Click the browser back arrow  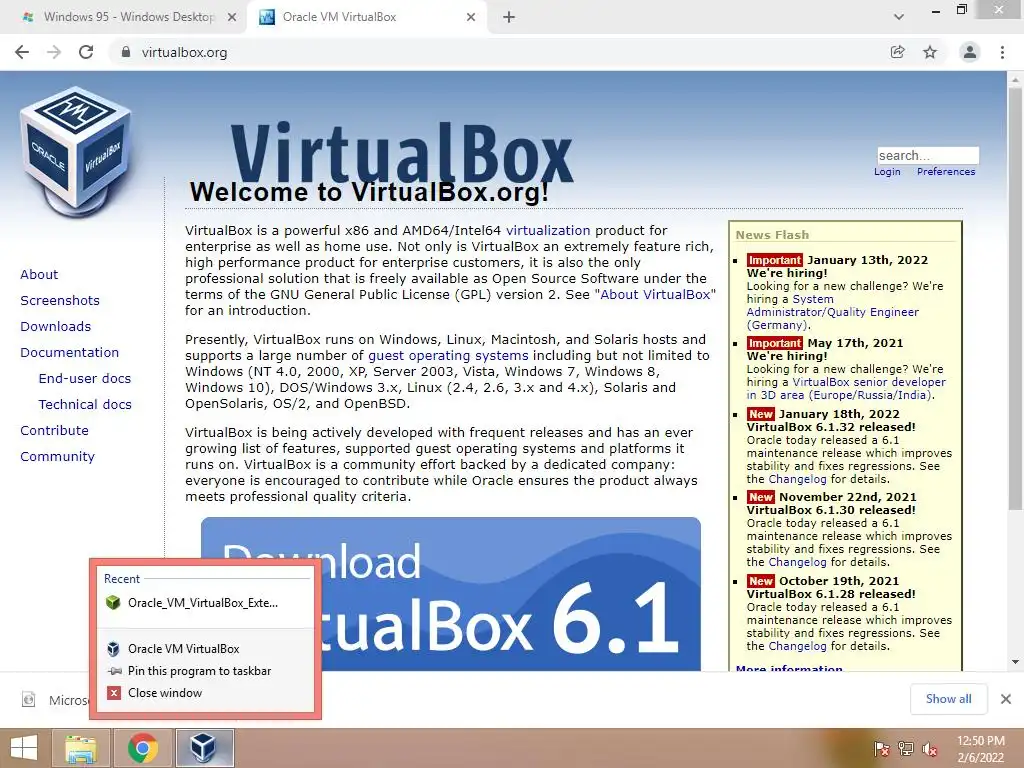pyautogui.click(x=22, y=52)
